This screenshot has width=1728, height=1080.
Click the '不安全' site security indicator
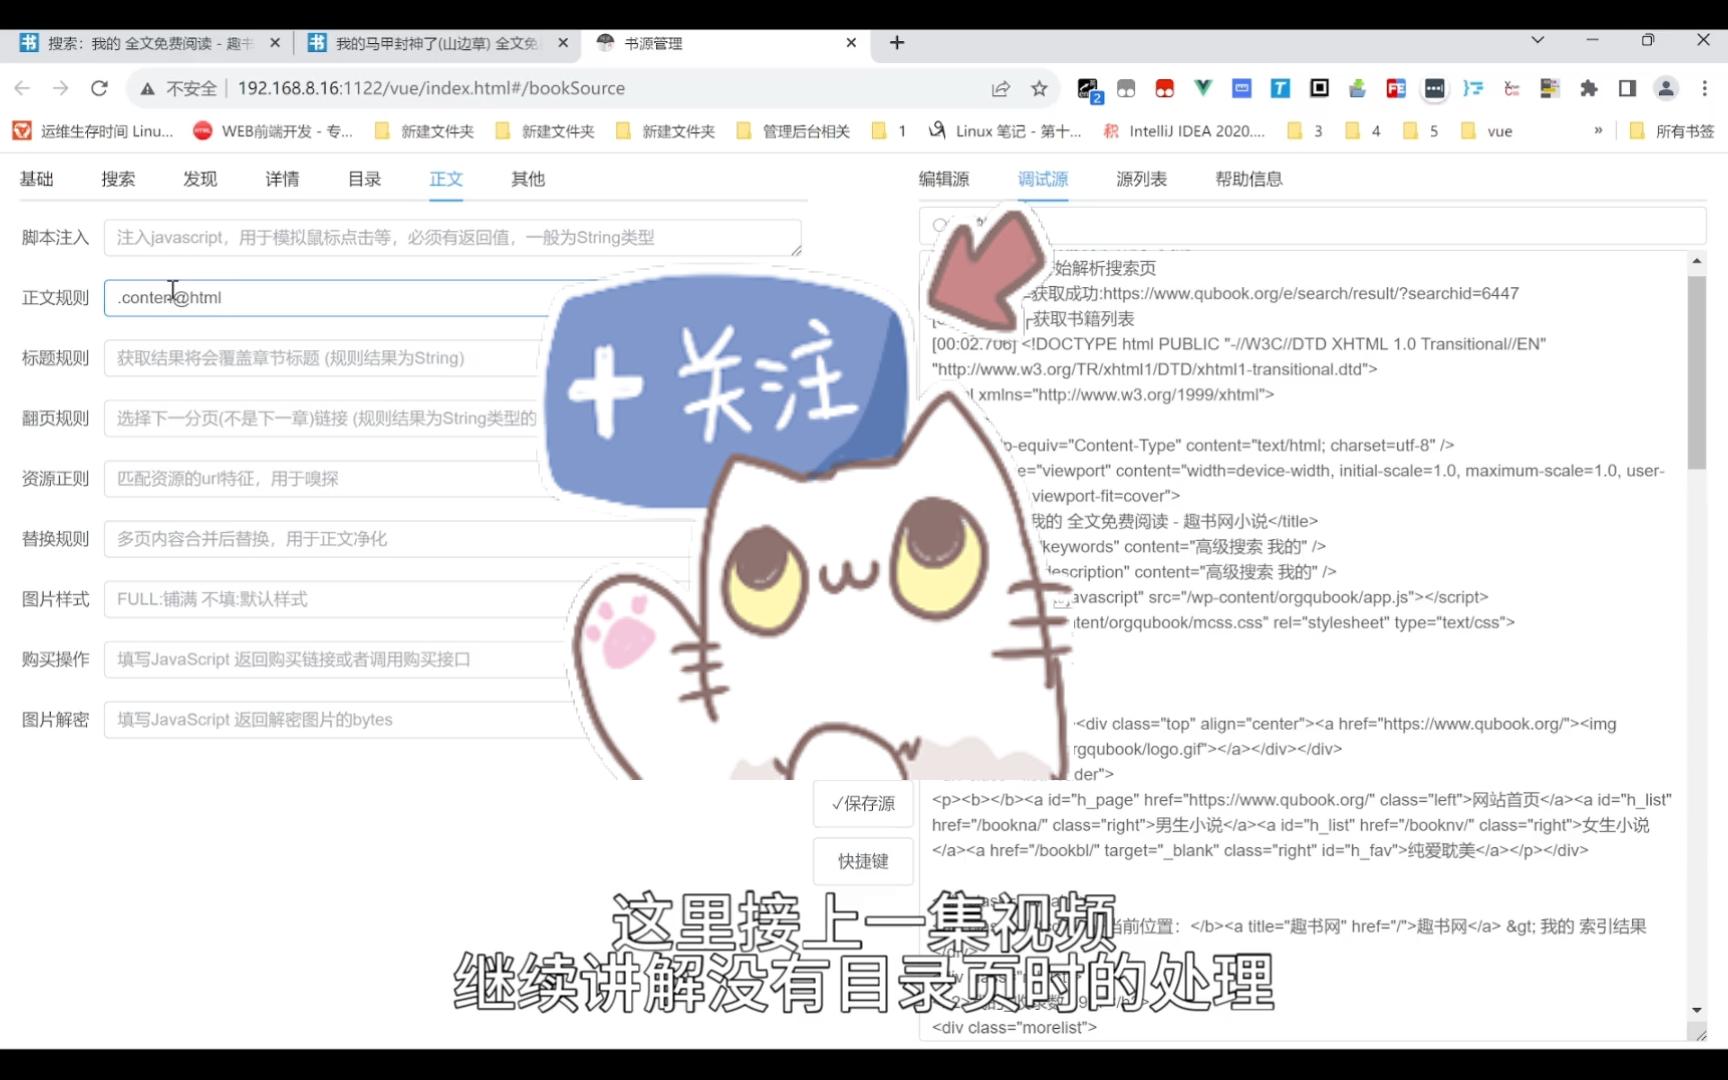pyautogui.click(x=179, y=88)
